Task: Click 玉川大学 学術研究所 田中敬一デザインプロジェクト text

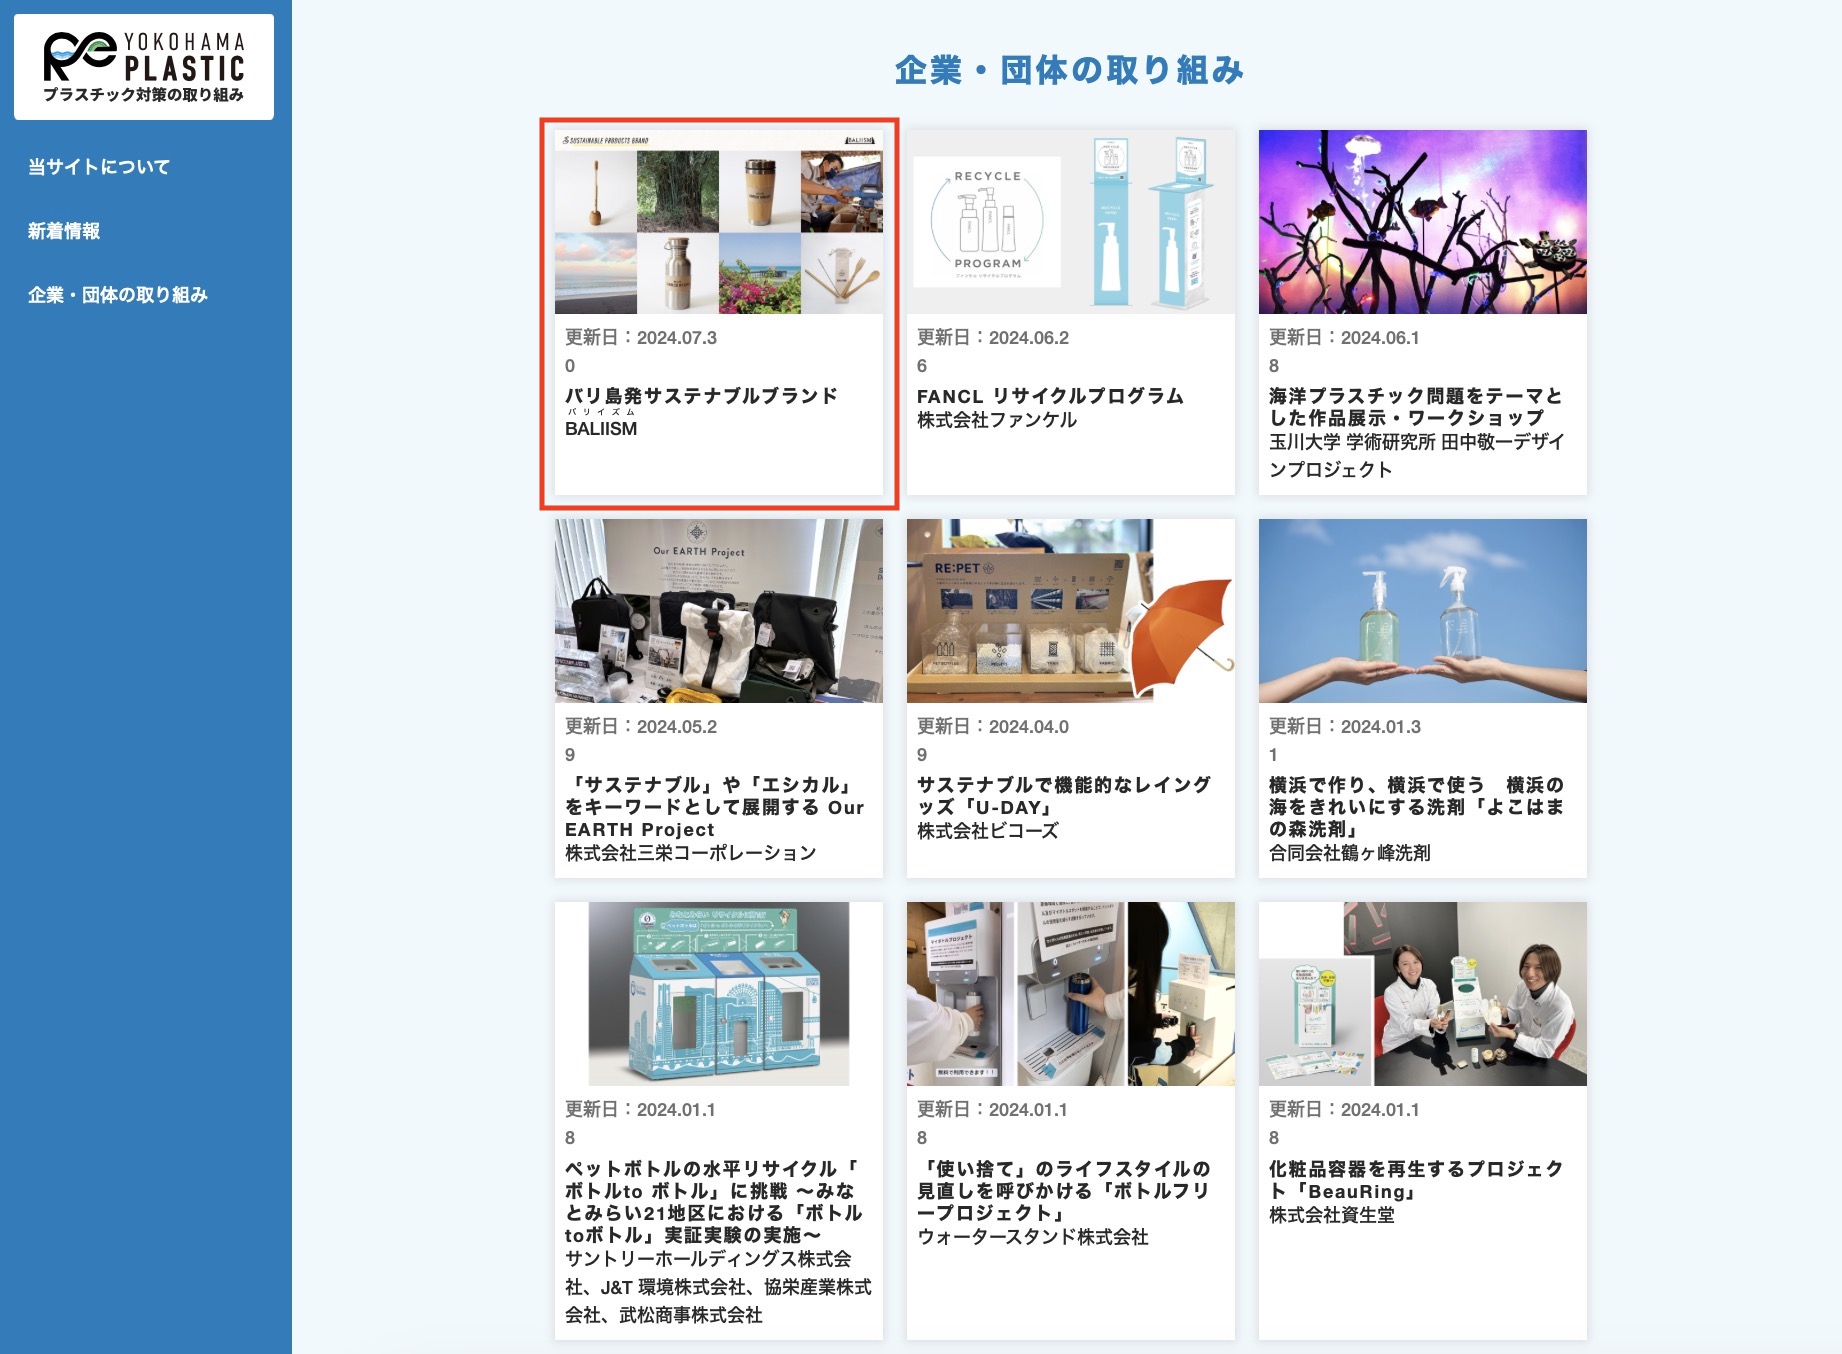Action: point(1416,456)
